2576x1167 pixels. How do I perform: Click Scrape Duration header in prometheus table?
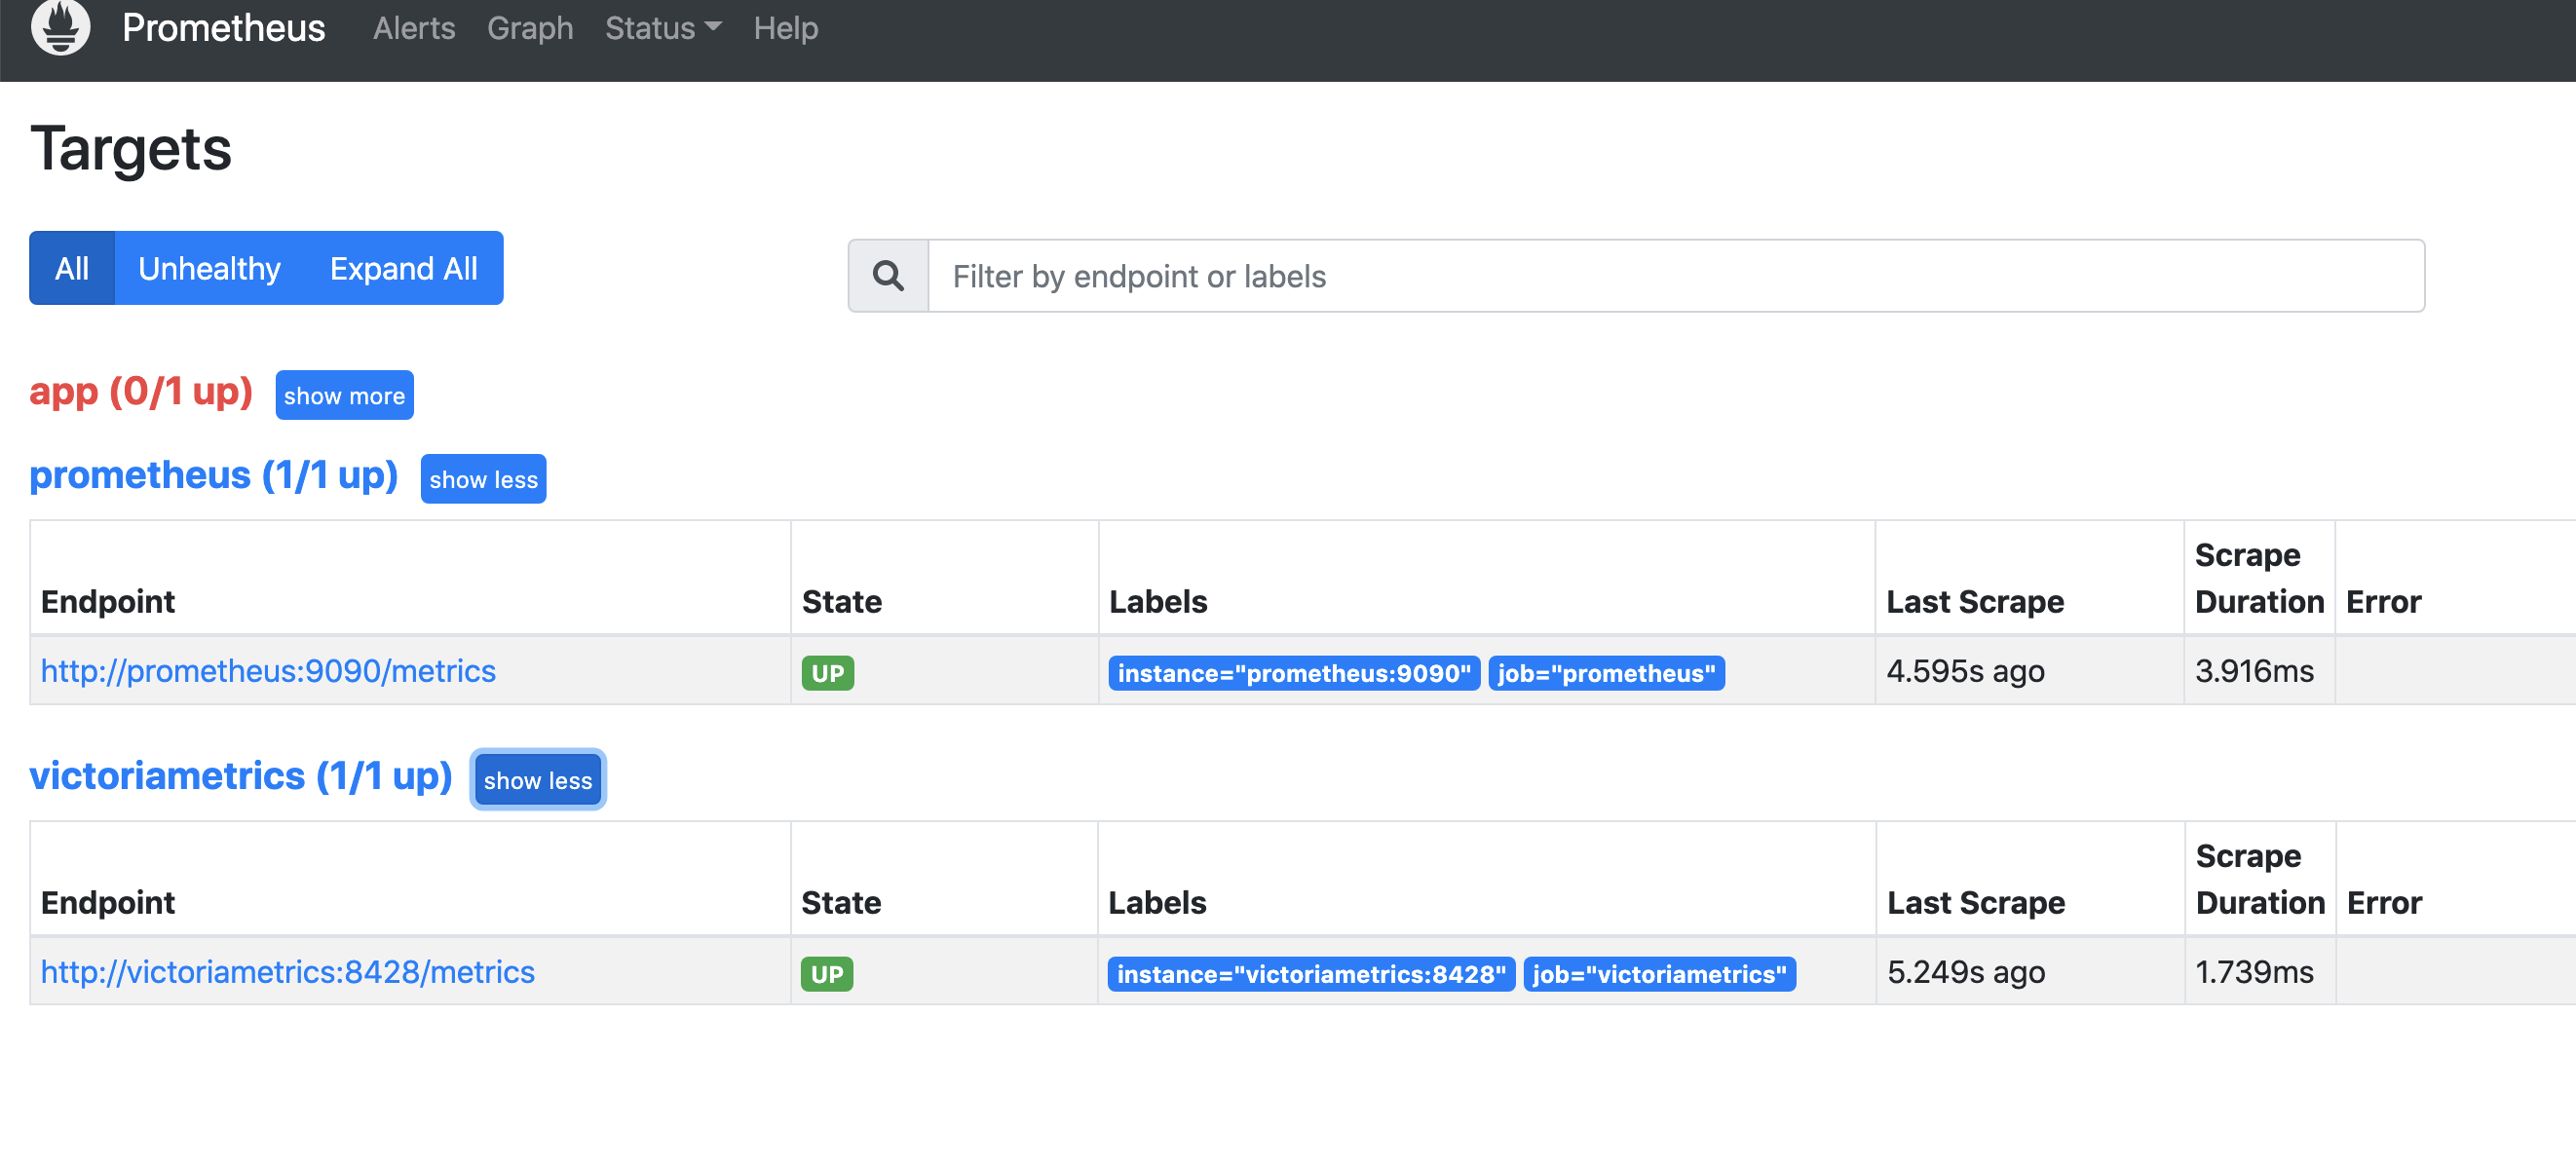pyautogui.click(x=2259, y=578)
